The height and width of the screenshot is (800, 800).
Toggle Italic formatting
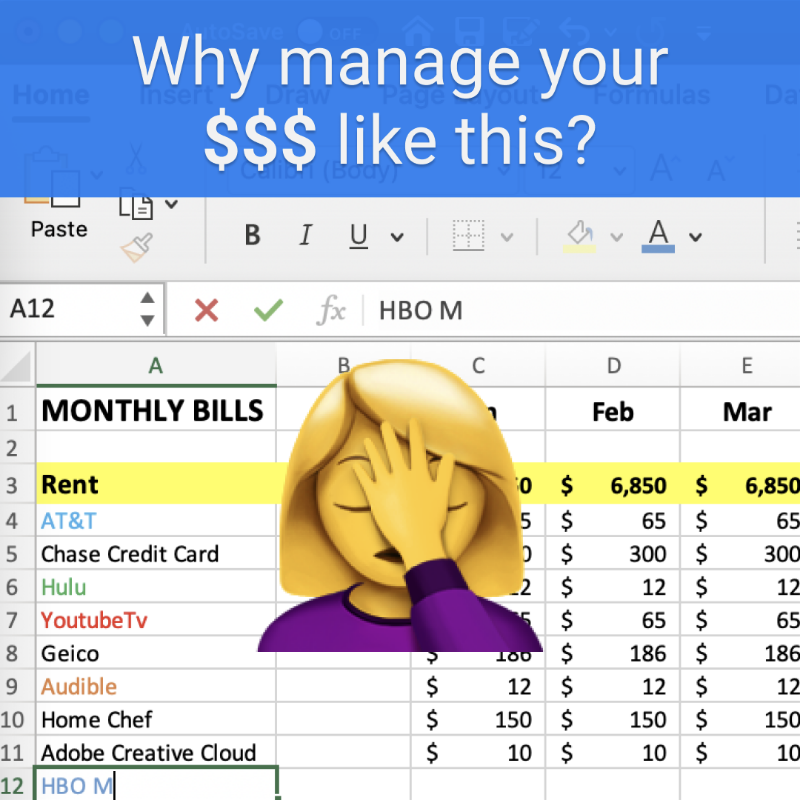point(306,235)
